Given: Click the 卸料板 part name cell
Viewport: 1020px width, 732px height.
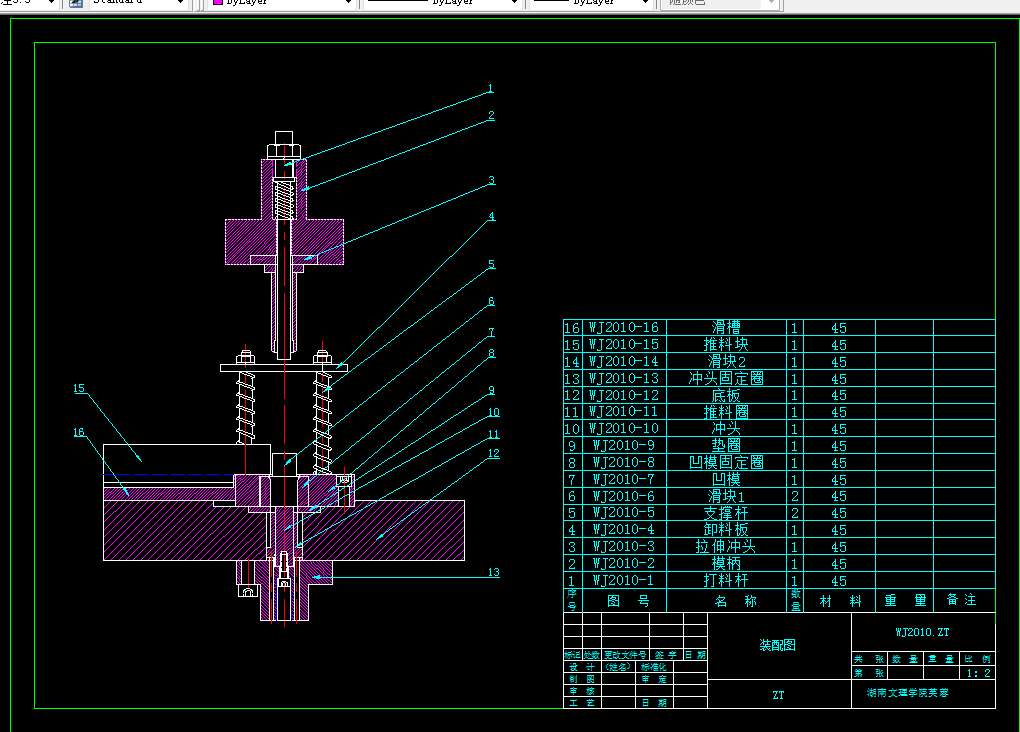Looking at the screenshot, I should pyautogui.click(x=726, y=530).
